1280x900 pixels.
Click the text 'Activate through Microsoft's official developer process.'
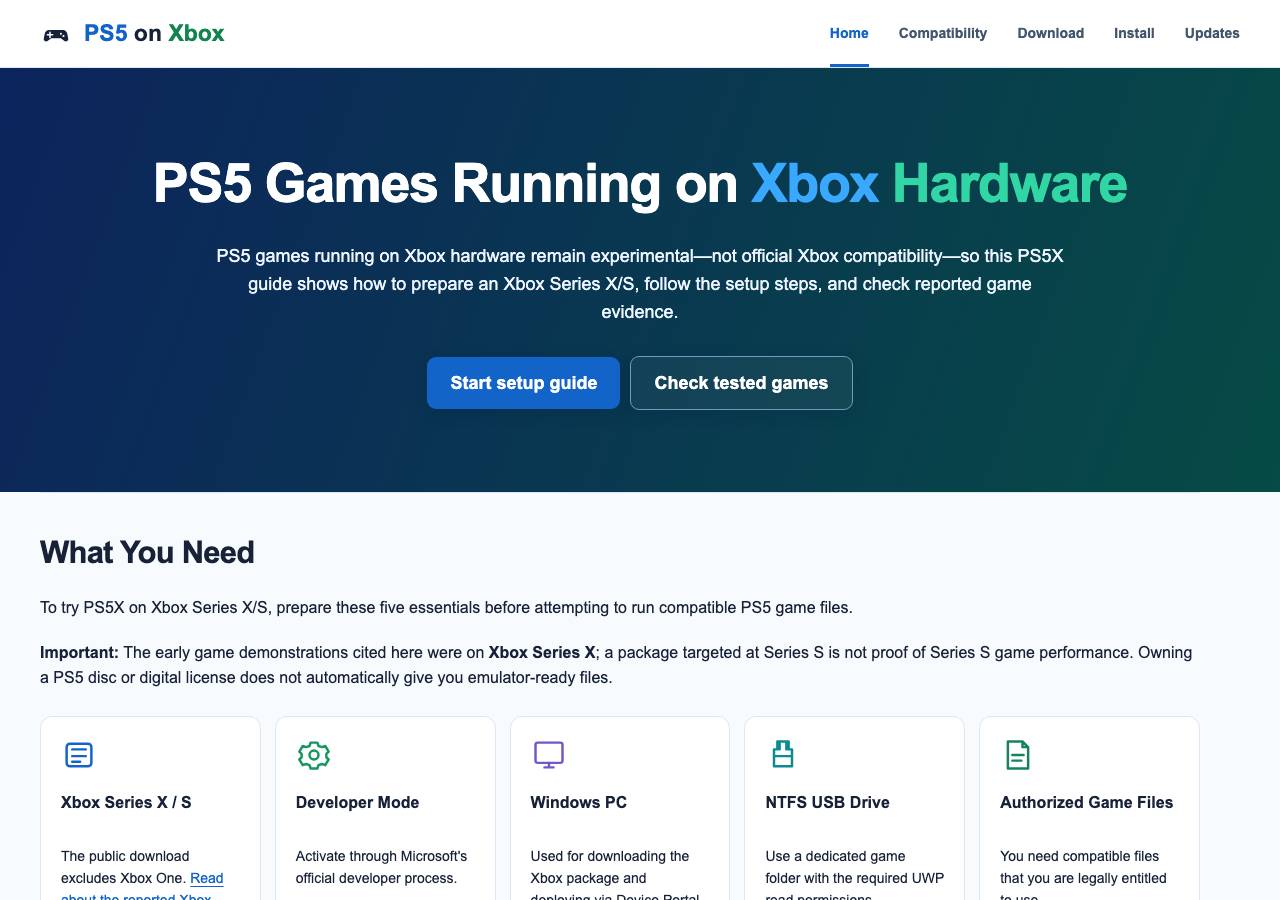point(381,867)
